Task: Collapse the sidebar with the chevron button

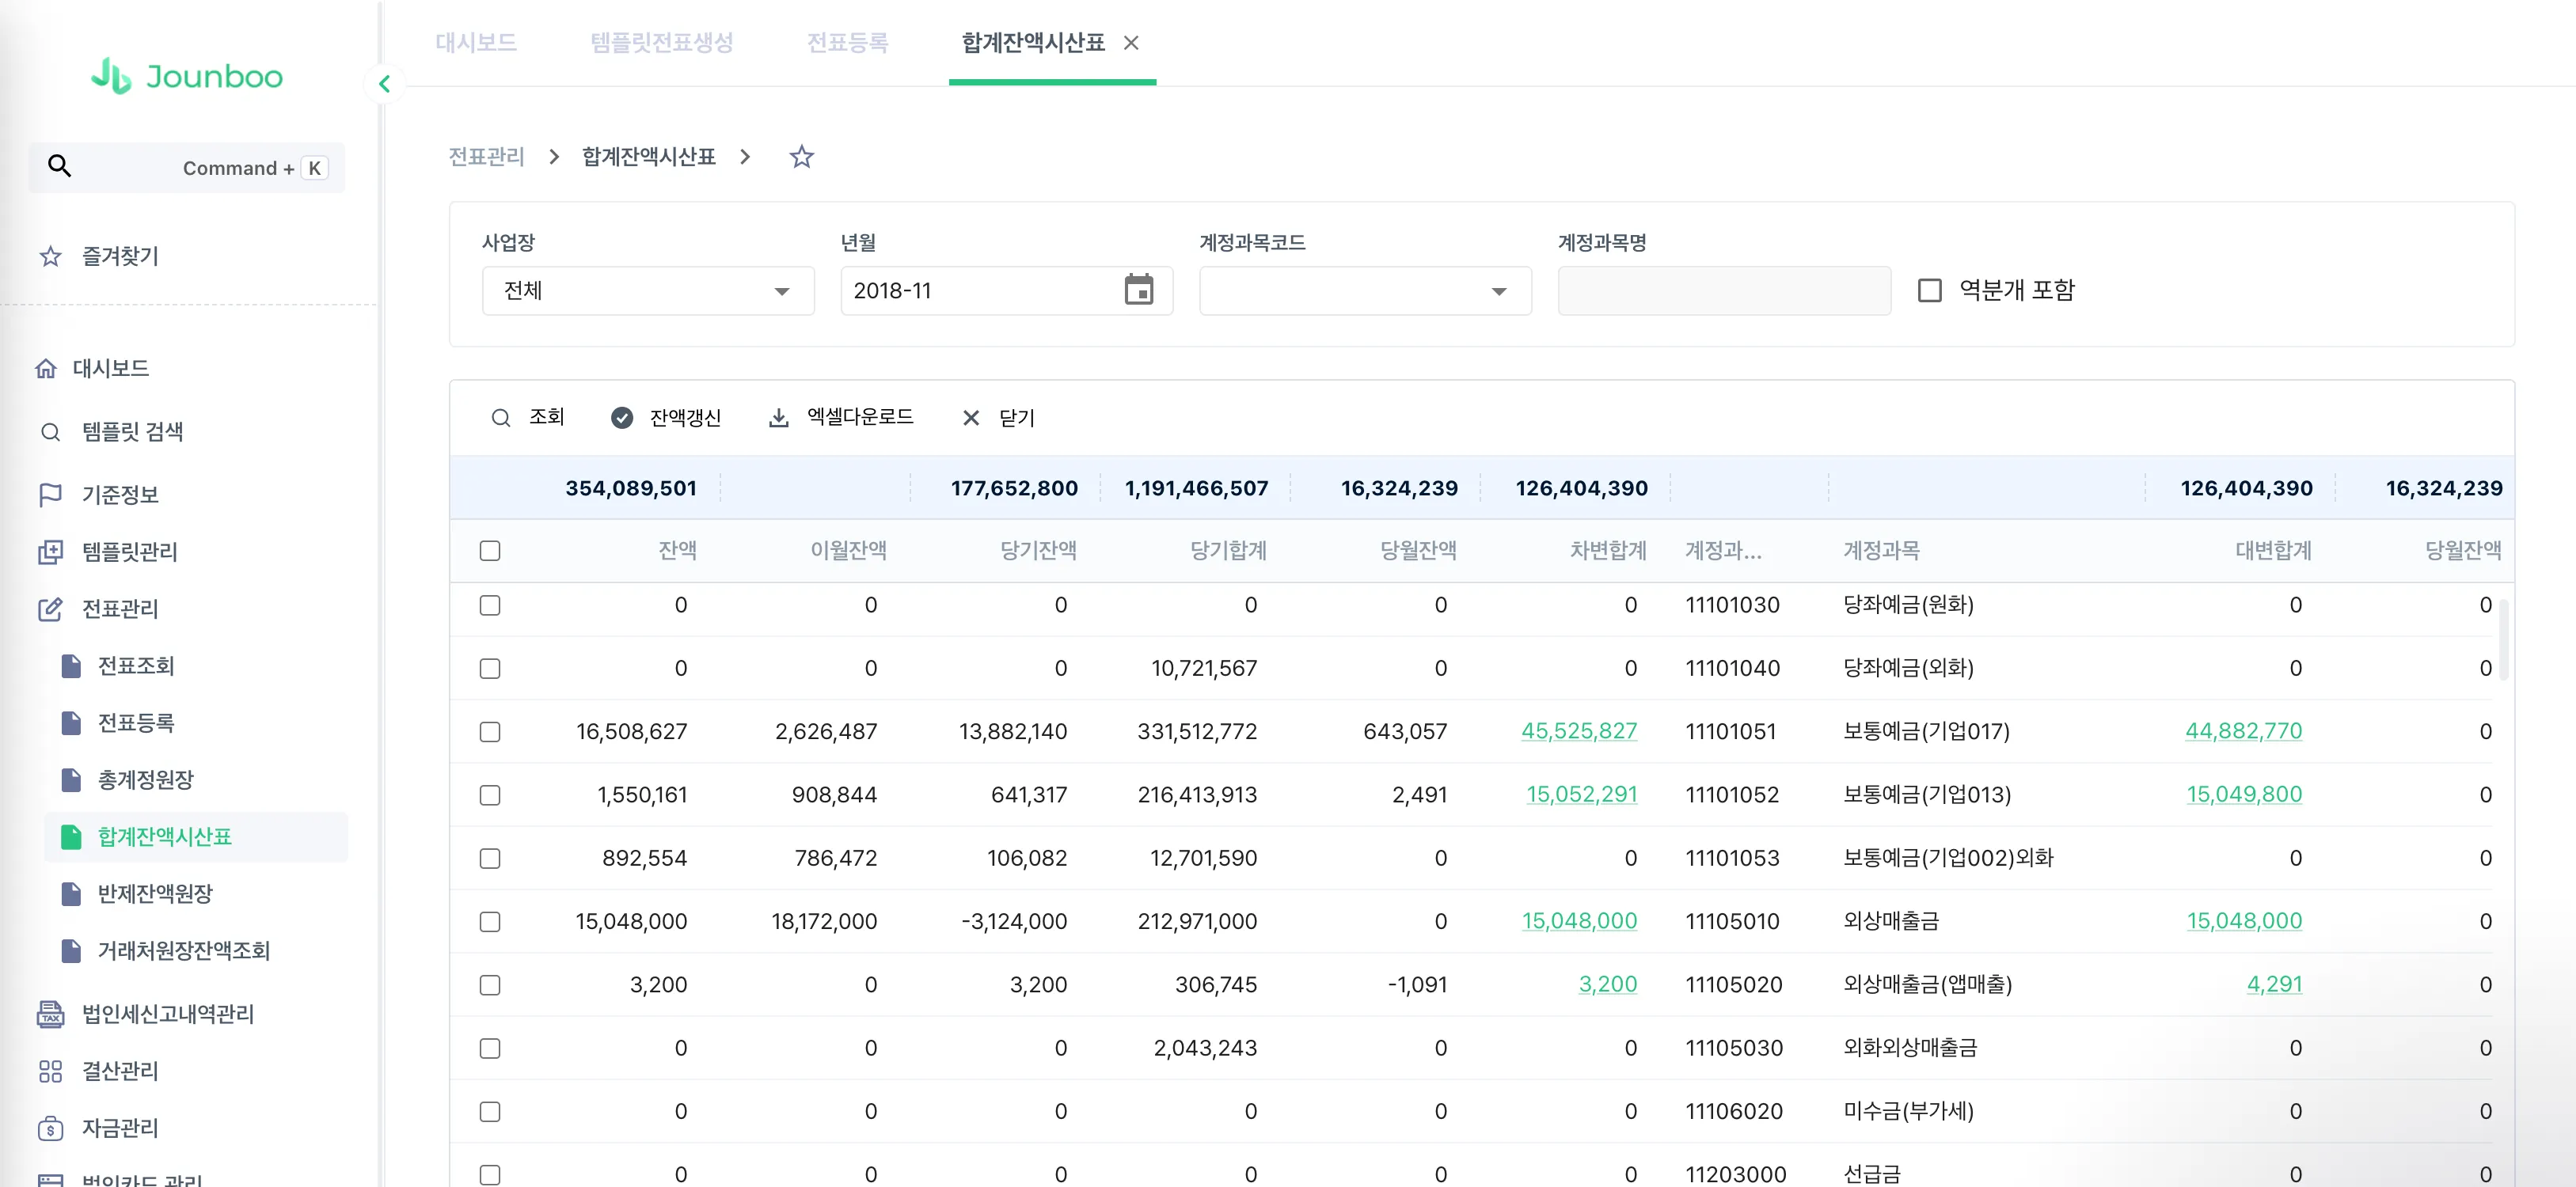Action: [x=385, y=84]
